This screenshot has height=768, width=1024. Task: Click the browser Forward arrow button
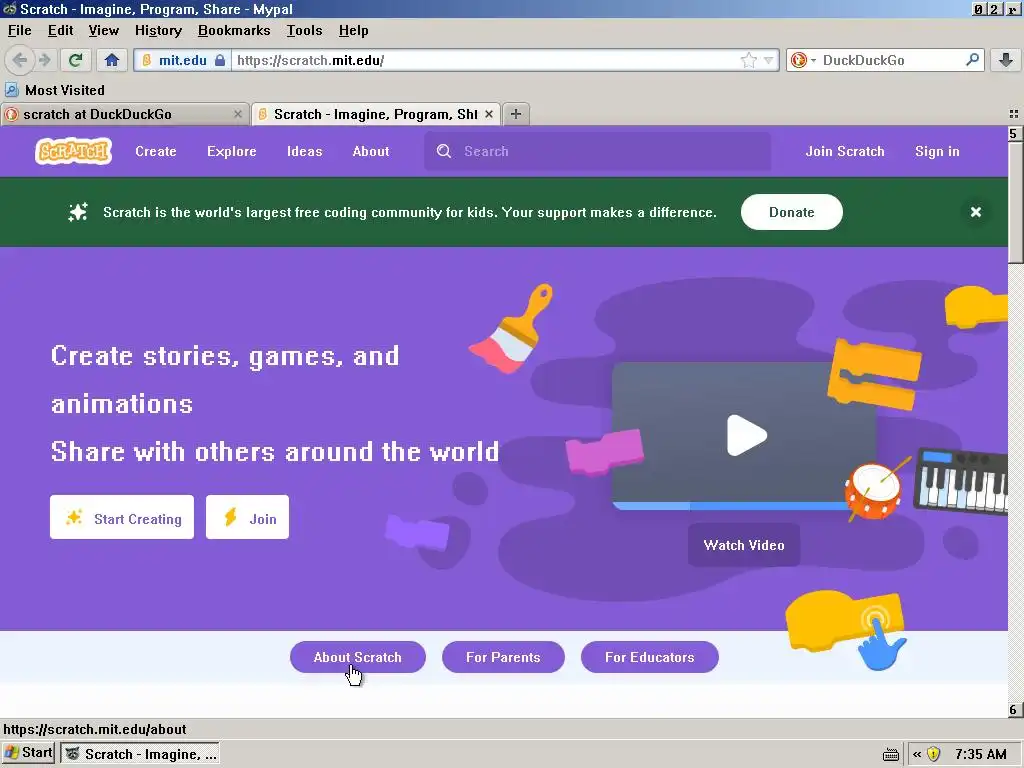(x=44, y=60)
